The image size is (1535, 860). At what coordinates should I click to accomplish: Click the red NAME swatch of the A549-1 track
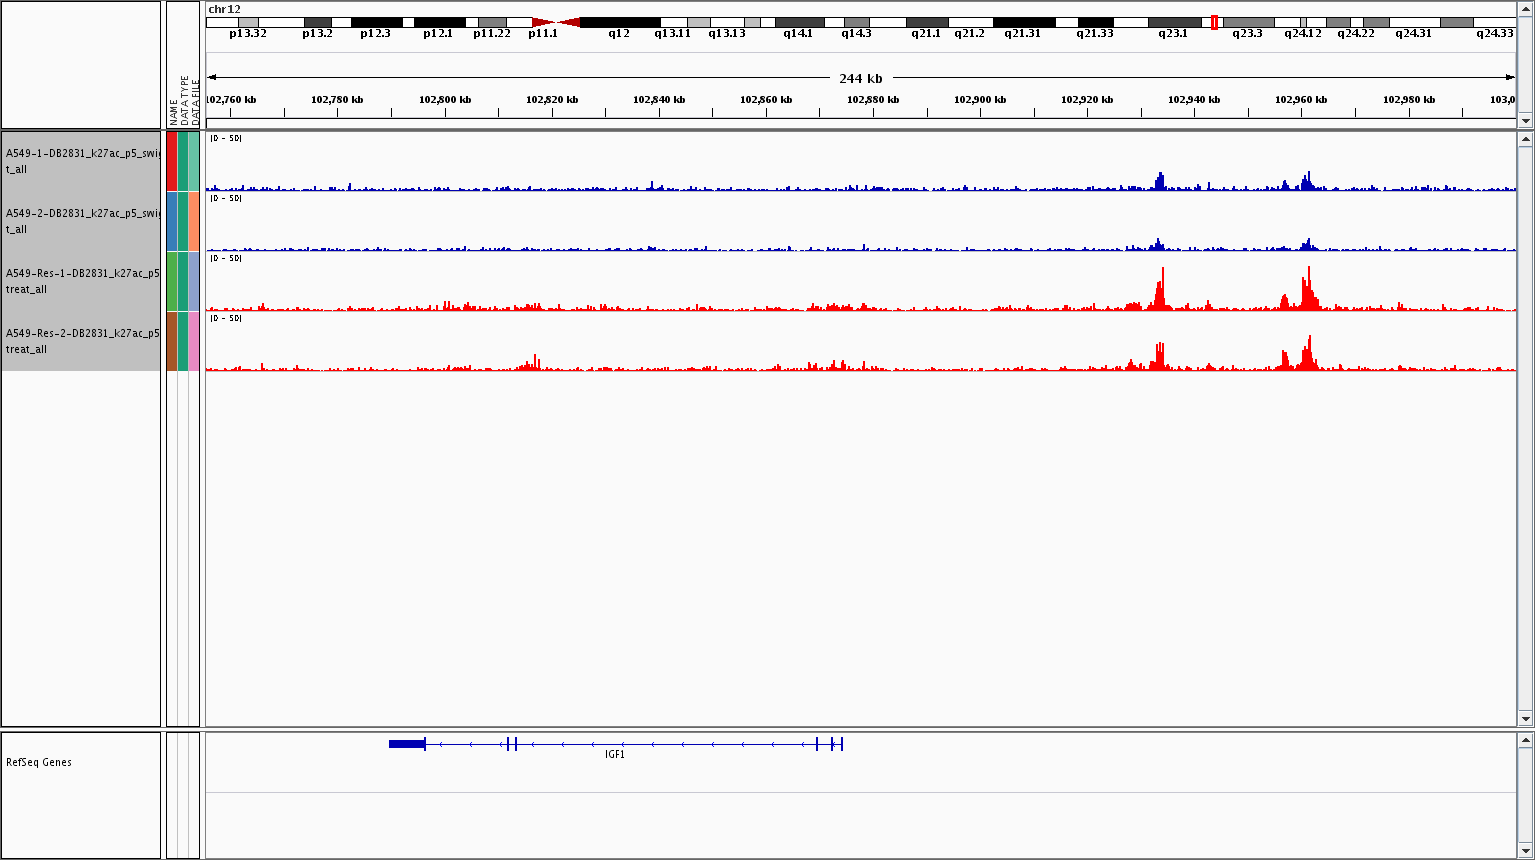pos(172,161)
